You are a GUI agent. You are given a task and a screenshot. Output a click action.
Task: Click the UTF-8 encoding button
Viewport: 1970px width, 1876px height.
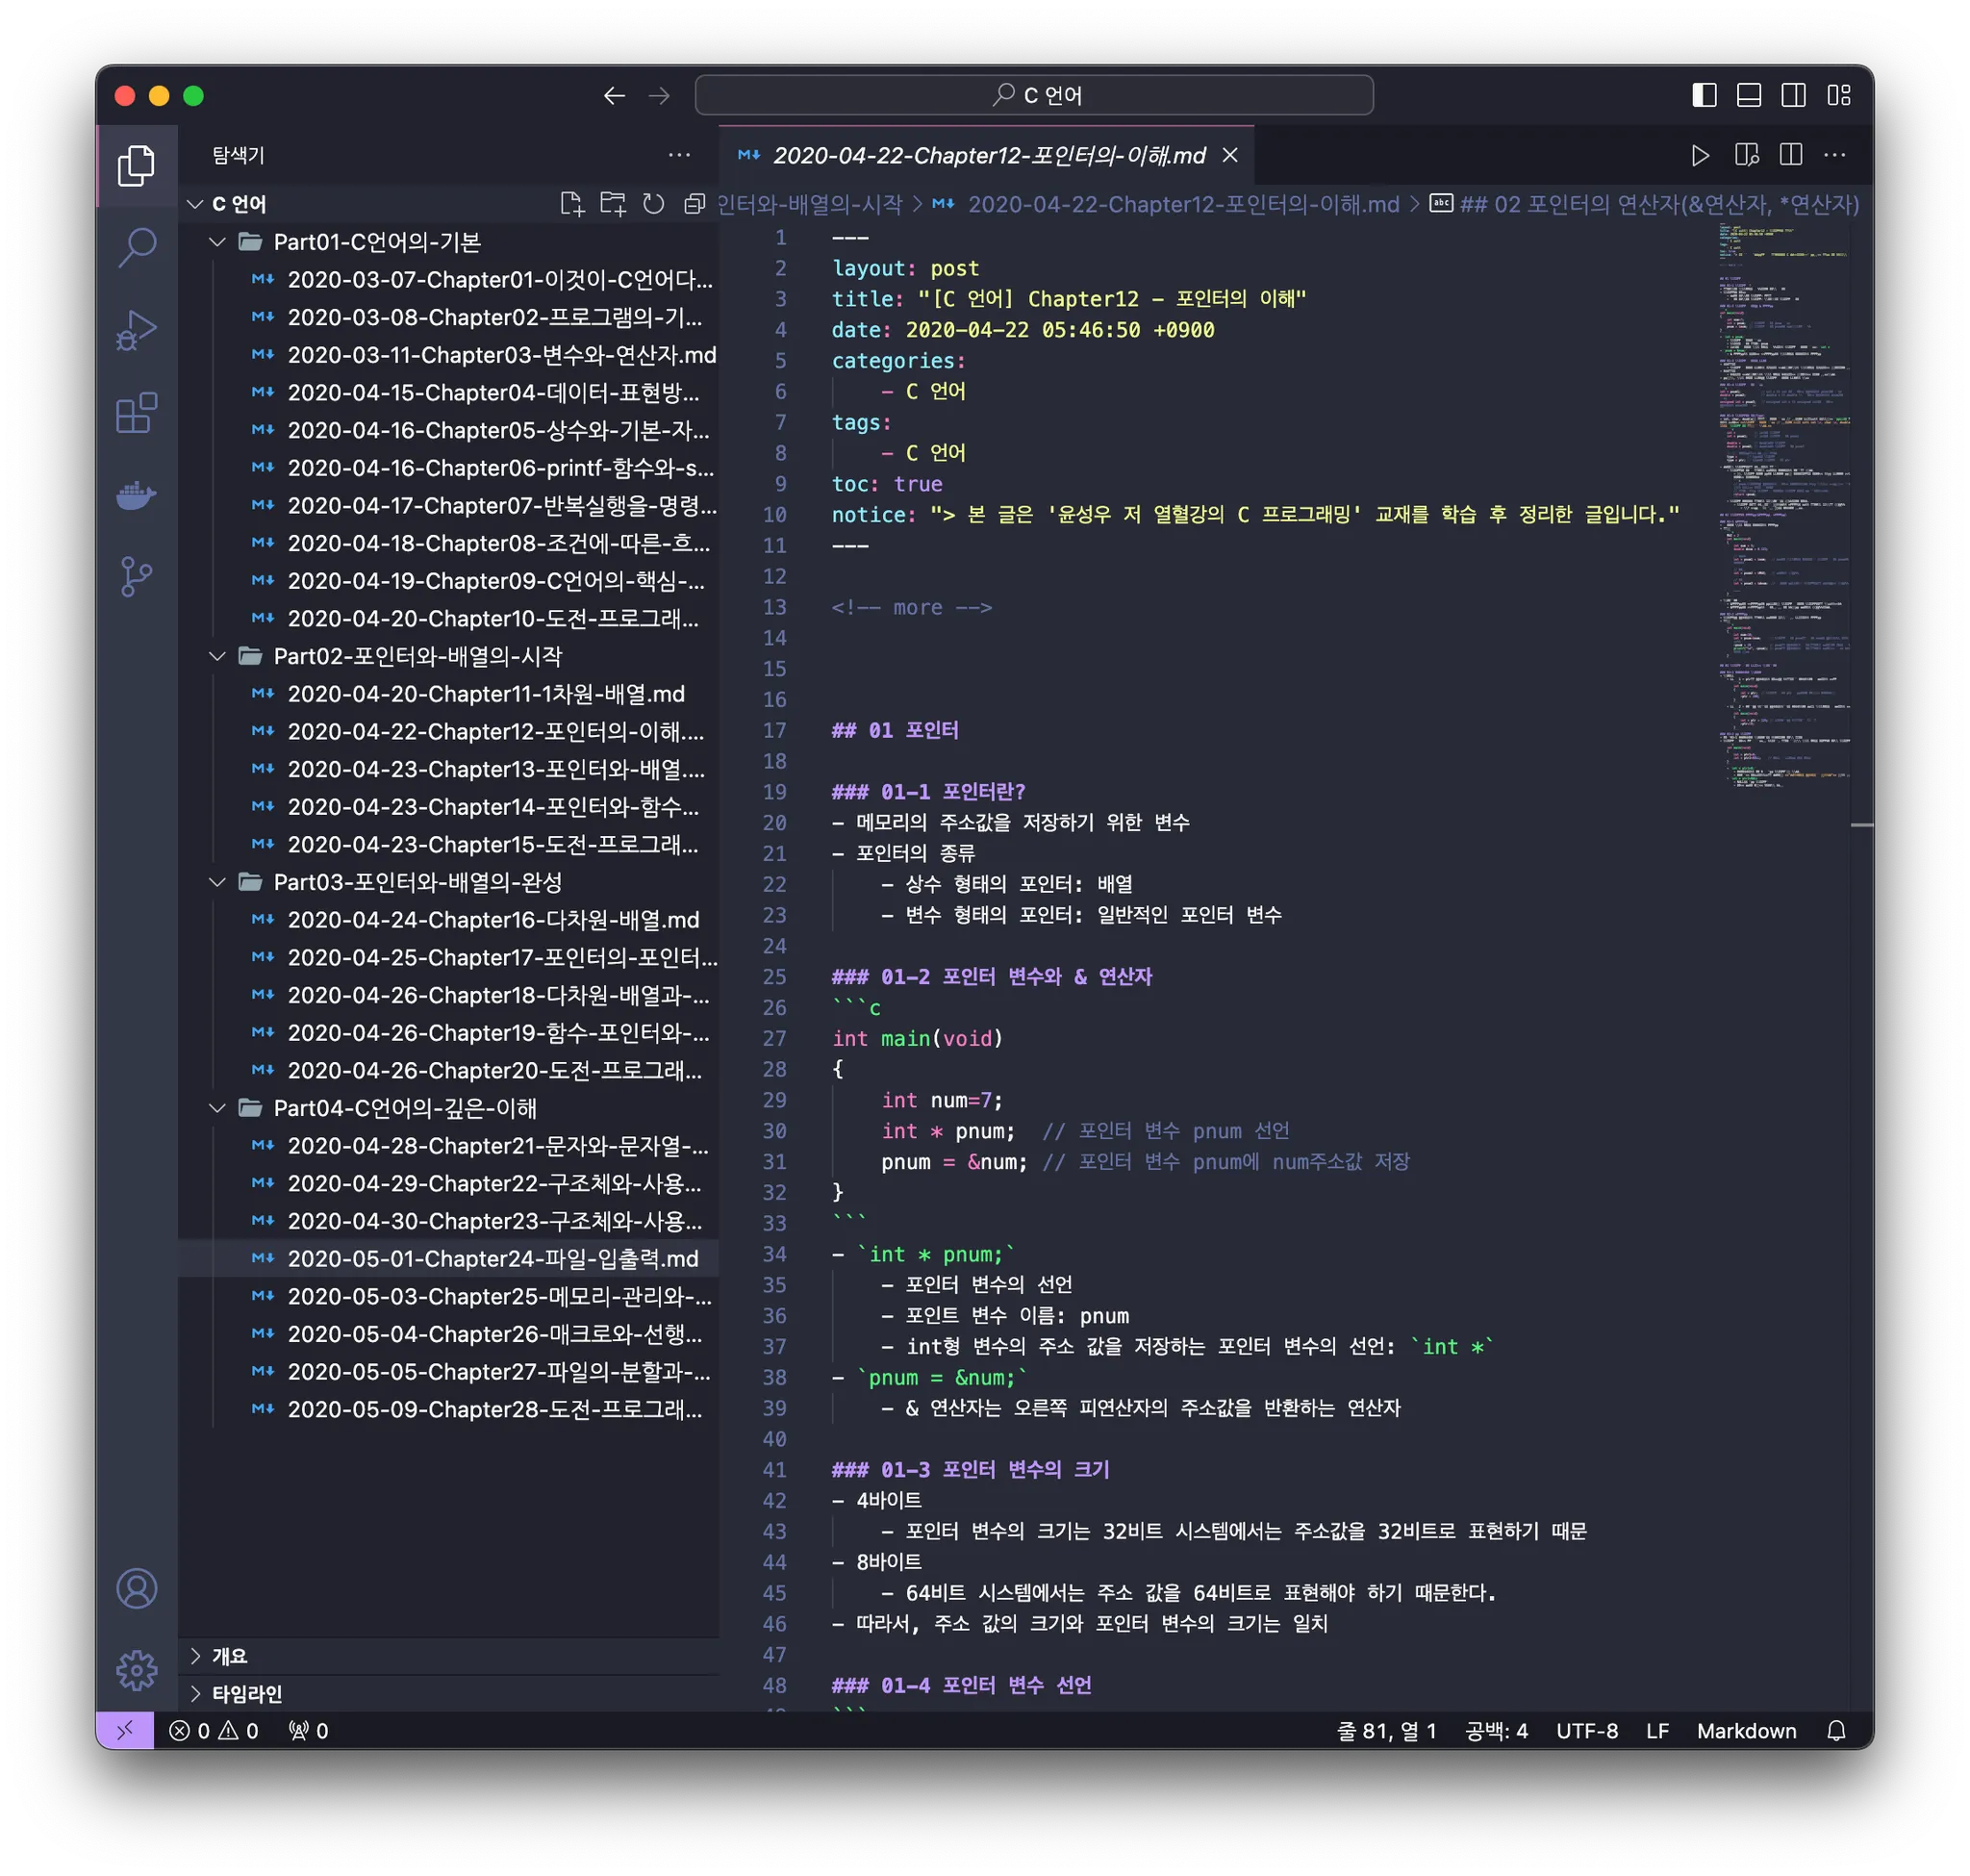pyautogui.click(x=1587, y=1731)
